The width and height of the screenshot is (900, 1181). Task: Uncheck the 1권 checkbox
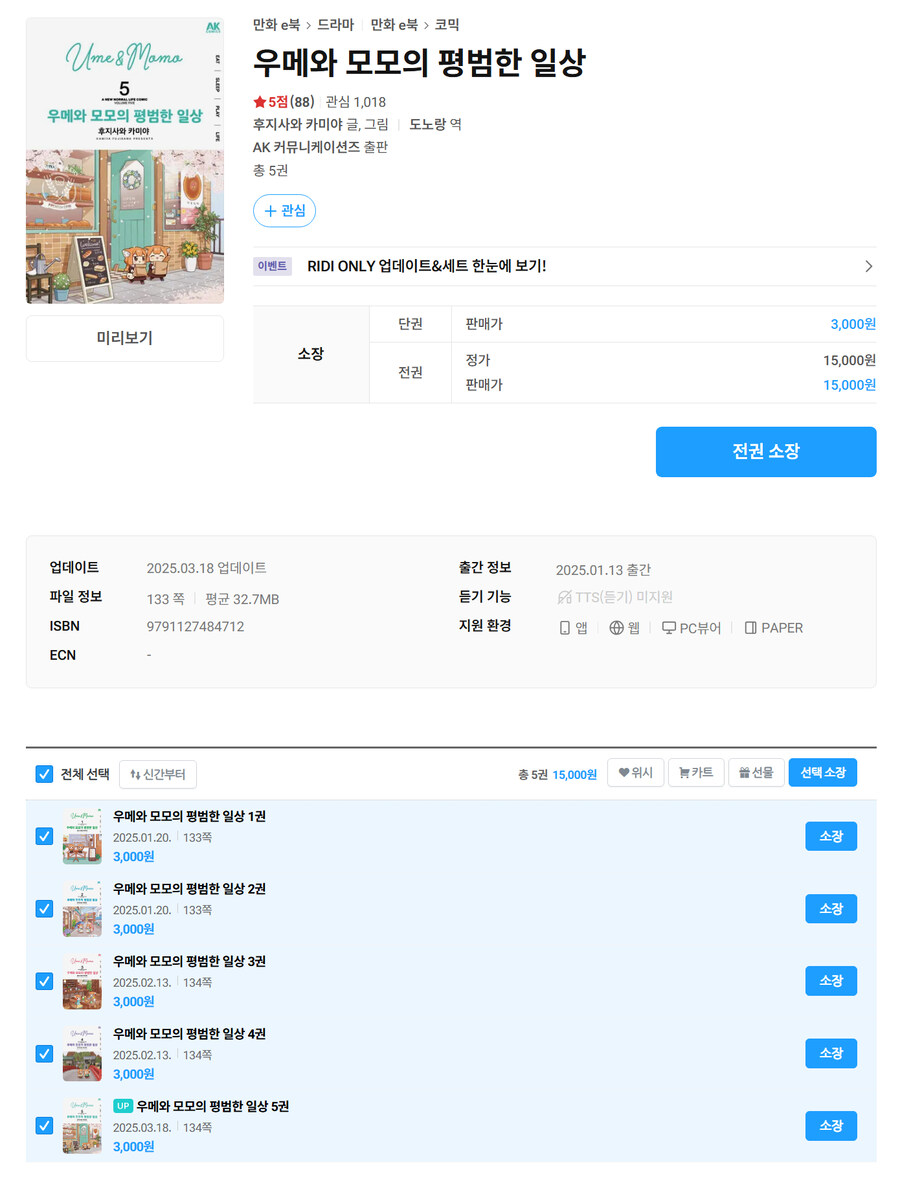[x=44, y=836]
